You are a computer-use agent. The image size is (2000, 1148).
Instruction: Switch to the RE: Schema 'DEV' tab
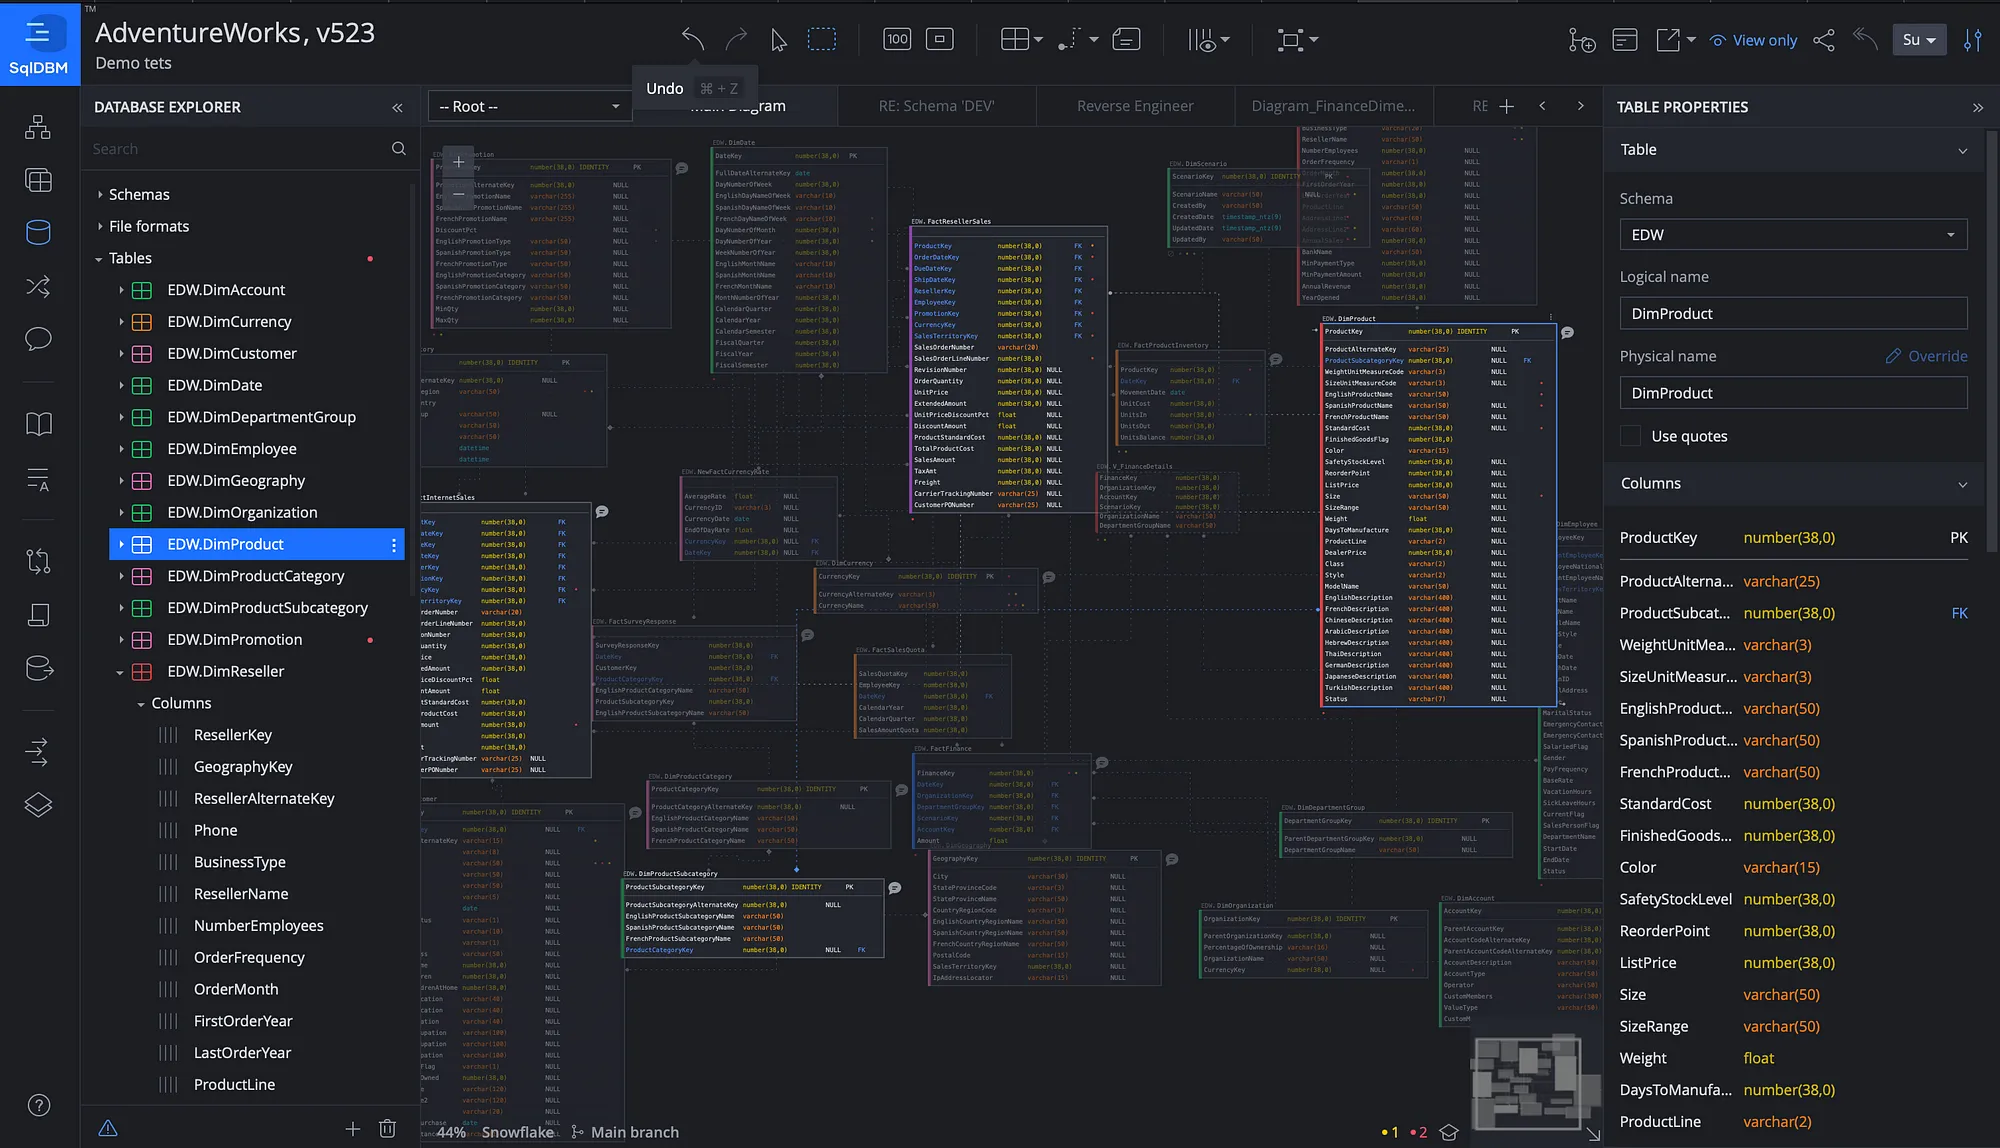pyautogui.click(x=936, y=106)
